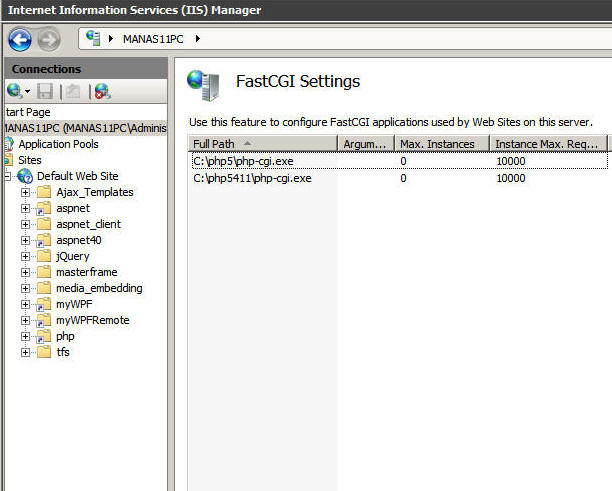Click the Ajax_Templates folder icon

point(44,192)
